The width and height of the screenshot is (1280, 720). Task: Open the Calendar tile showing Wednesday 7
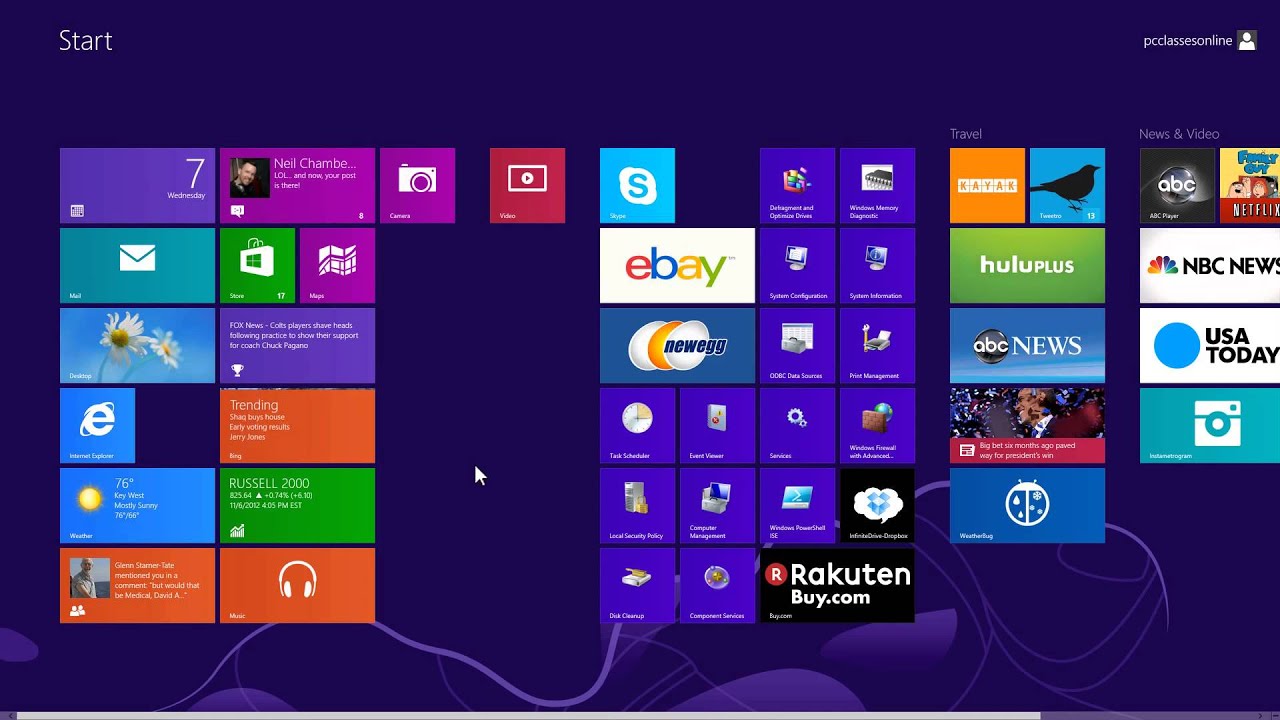point(137,185)
